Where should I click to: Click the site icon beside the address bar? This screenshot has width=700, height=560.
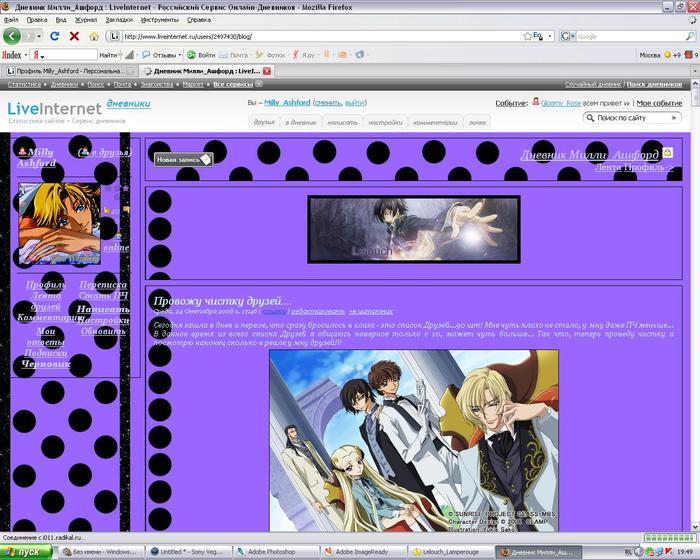tap(115, 36)
